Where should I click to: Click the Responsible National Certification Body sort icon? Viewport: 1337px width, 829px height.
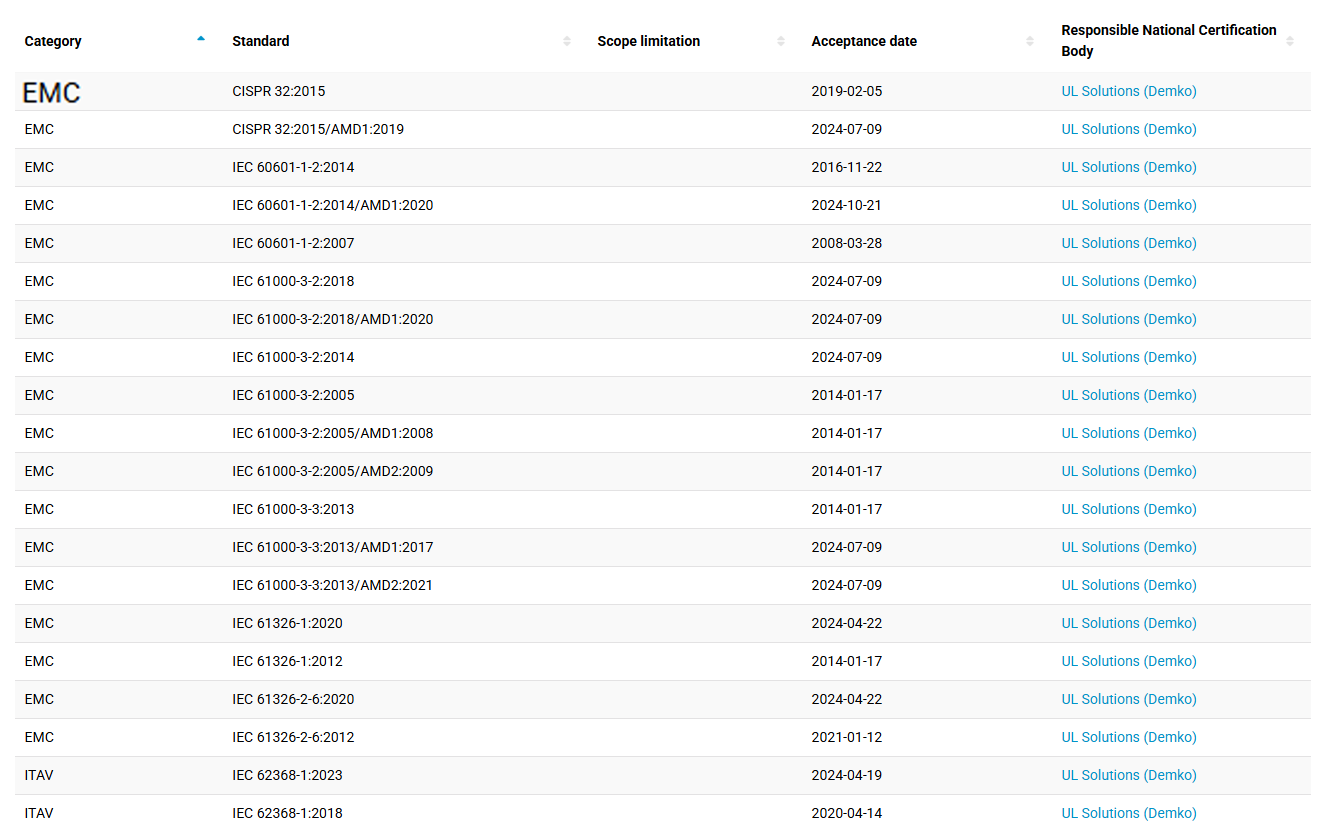tap(1290, 41)
